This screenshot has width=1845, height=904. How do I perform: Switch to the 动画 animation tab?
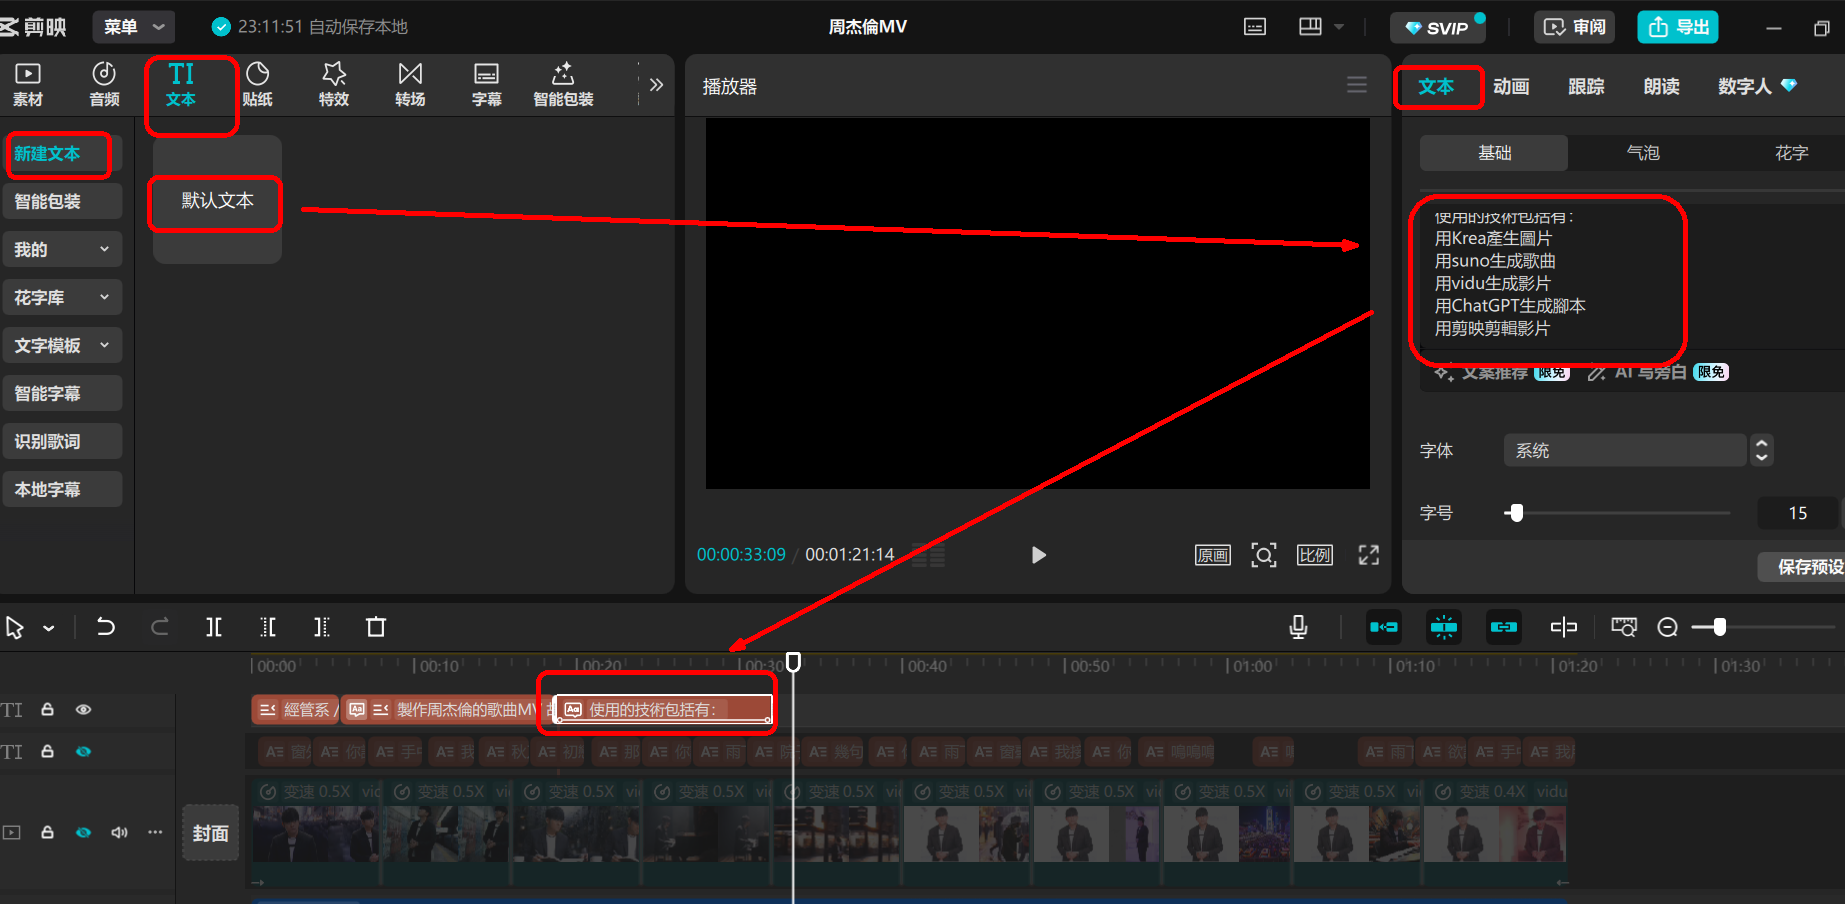(x=1511, y=86)
